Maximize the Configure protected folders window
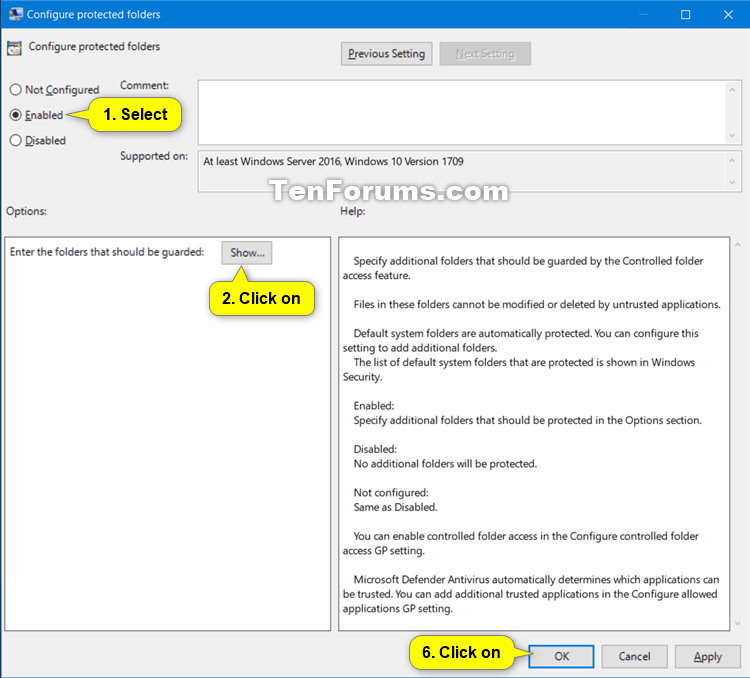Image resolution: width=750 pixels, height=678 pixels. click(x=685, y=14)
